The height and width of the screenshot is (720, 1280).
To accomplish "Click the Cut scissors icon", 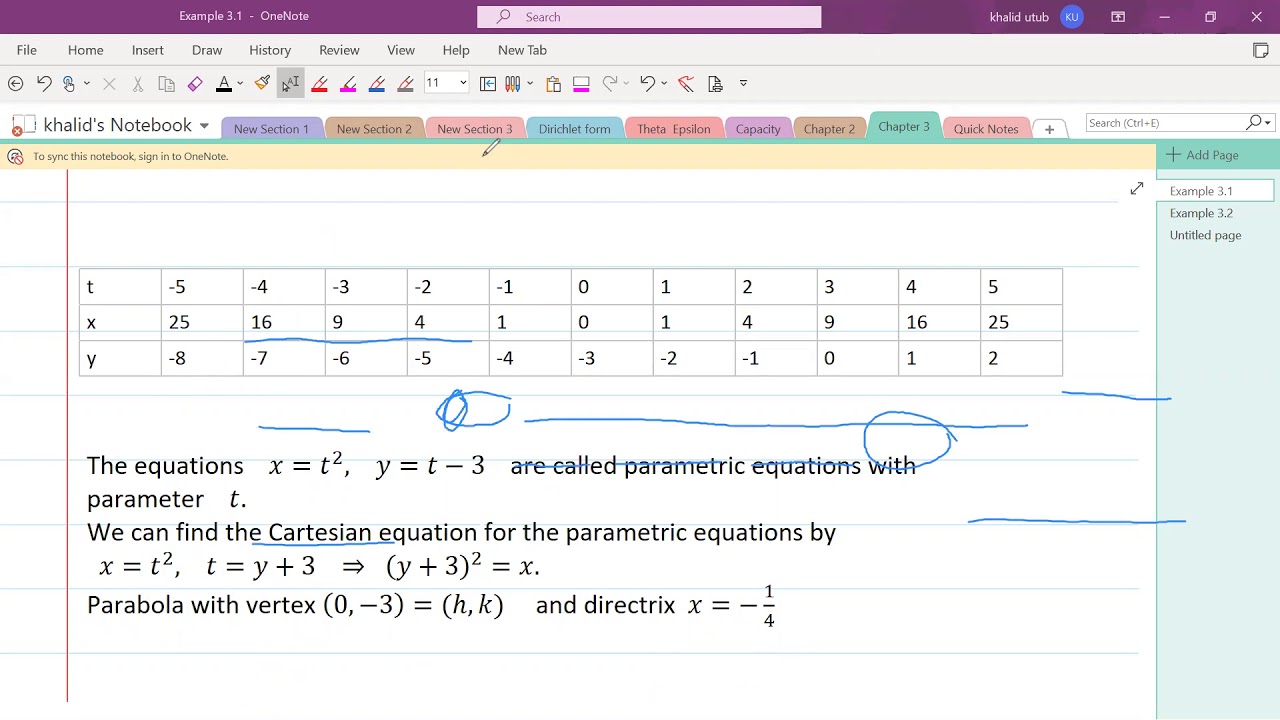I will 138,84.
